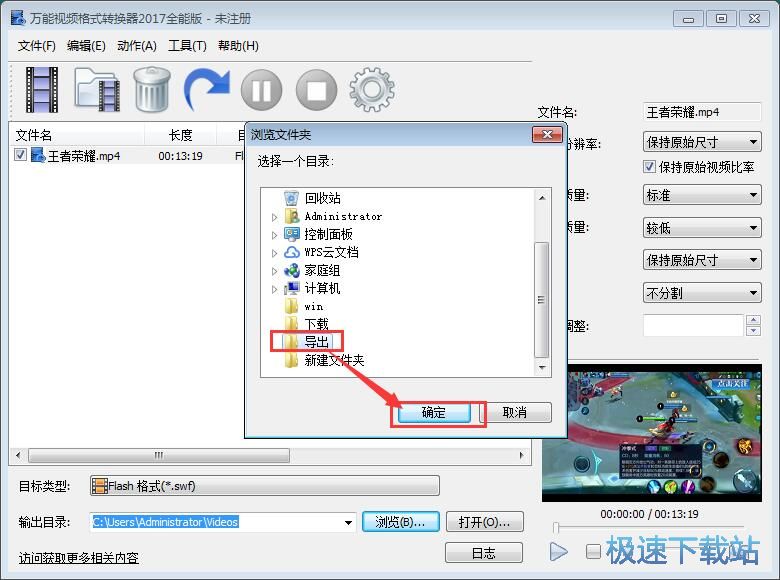Decrease the adjustment spinner value
Viewport: 780px width, 580px height.
pos(754,331)
